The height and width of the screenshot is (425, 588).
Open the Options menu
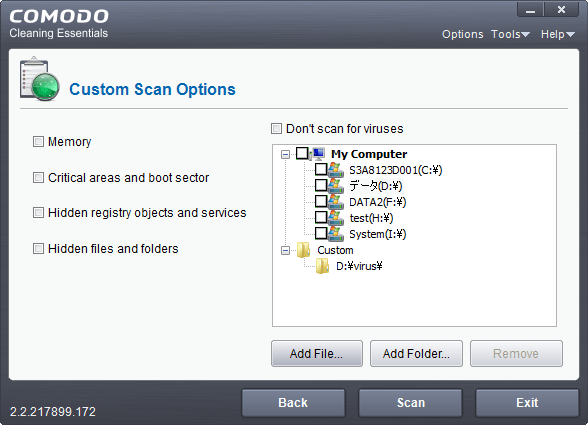(462, 34)
